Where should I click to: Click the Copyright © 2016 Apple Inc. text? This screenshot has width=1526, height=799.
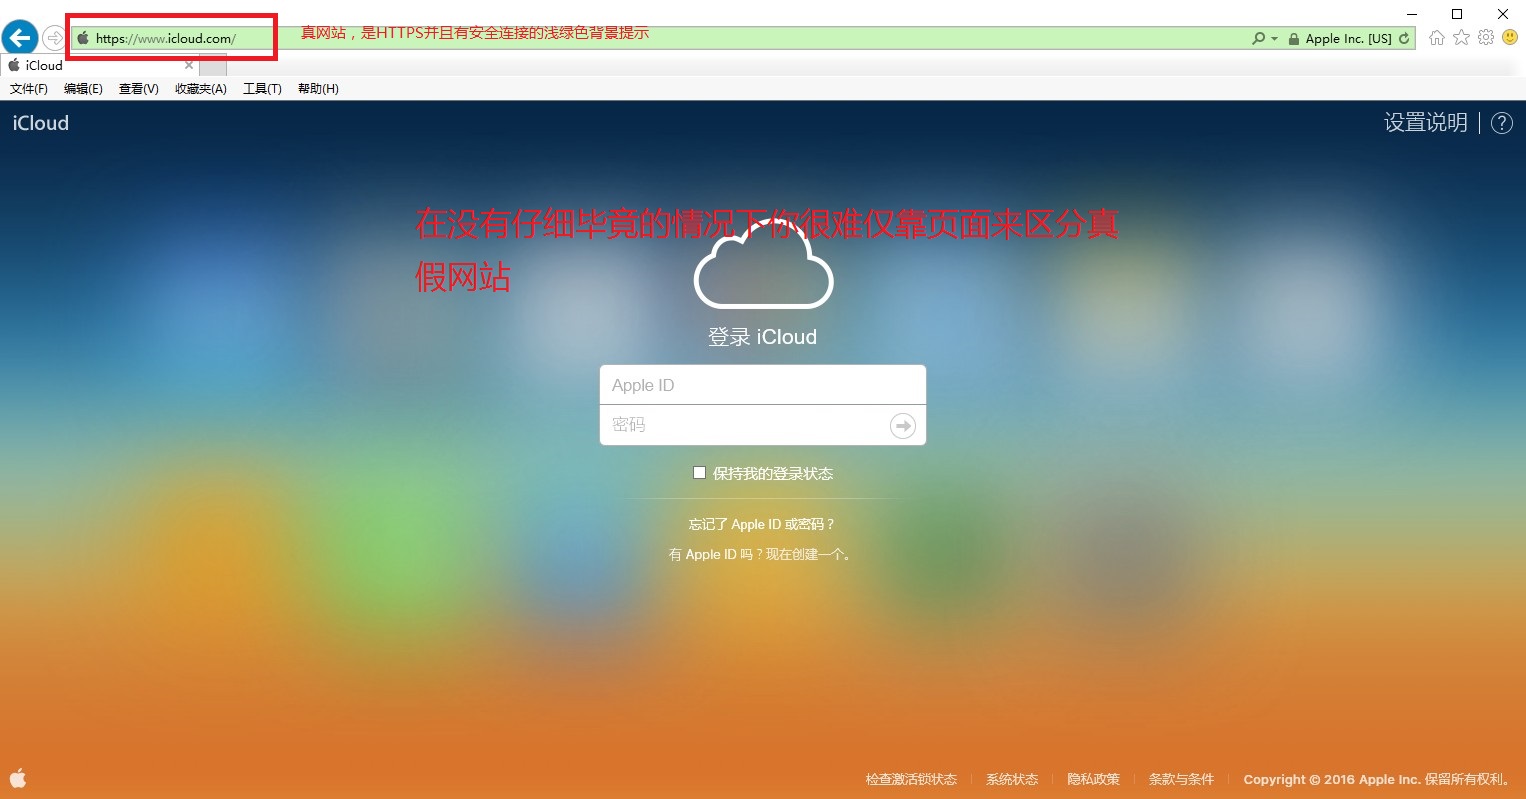1332,780
